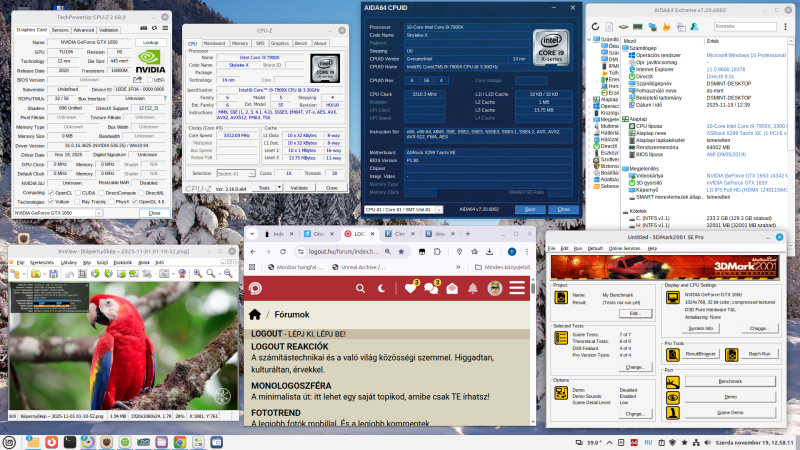This screenshot has width=800, height=450.
Task: Click the GPU-Z screenshot camera icon
Action: (143, 29)
